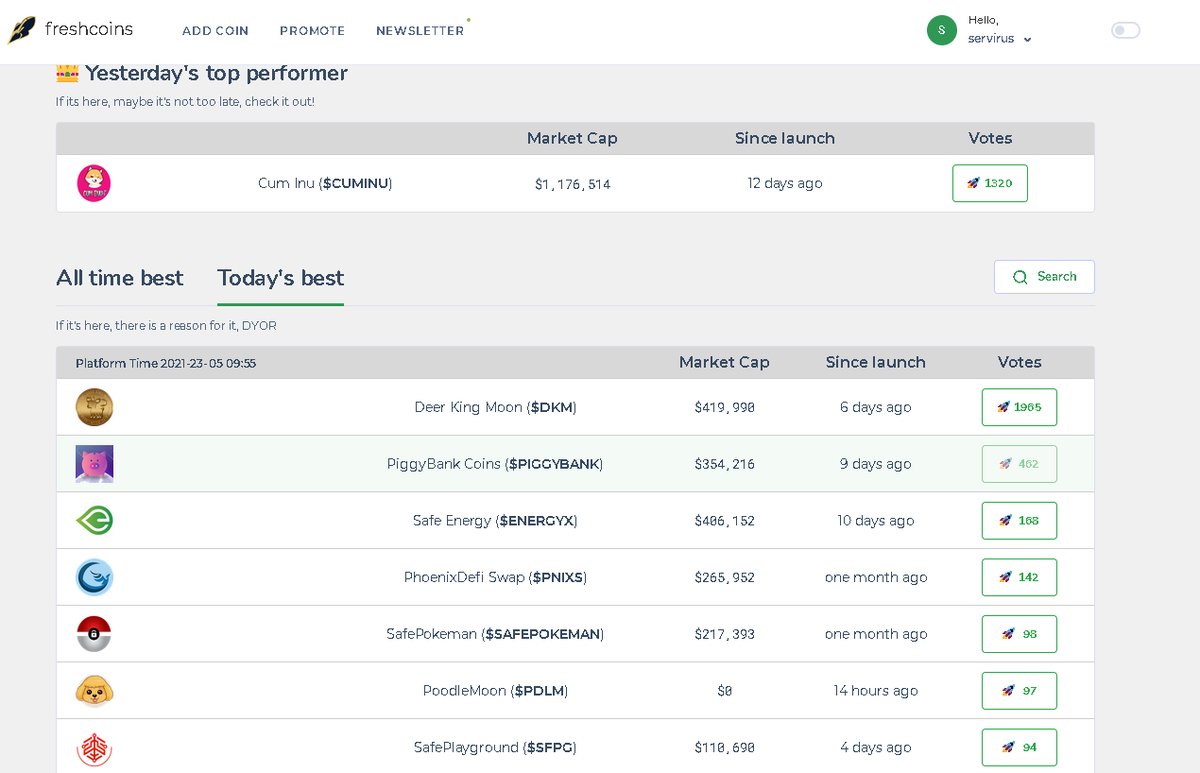
Task: Open PhoenixDefi Swap ($PNIXS) name
Action: (x=495, y=577)
